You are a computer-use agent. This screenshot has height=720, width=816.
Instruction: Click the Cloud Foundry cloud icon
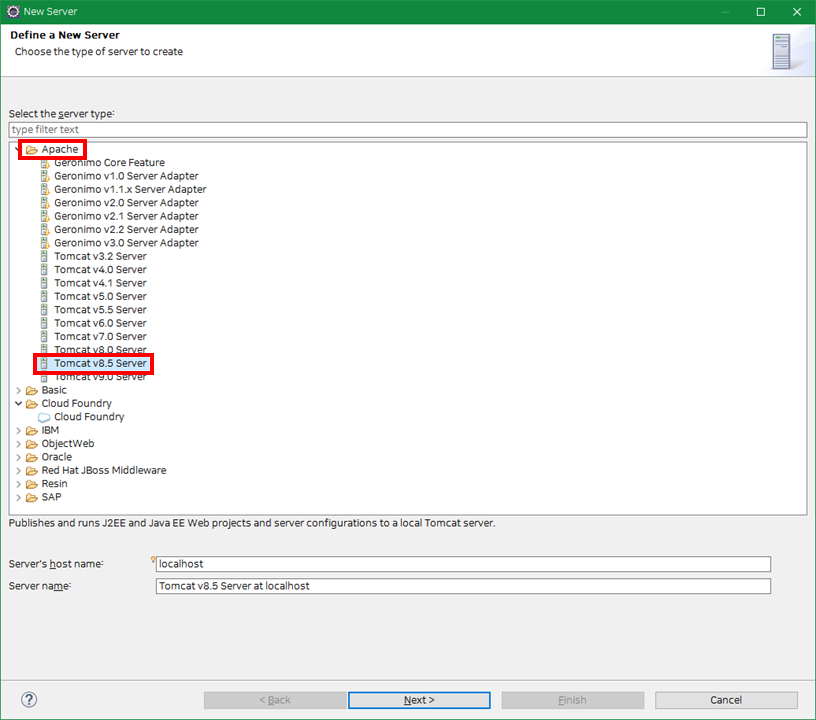(x=44, y=417)
